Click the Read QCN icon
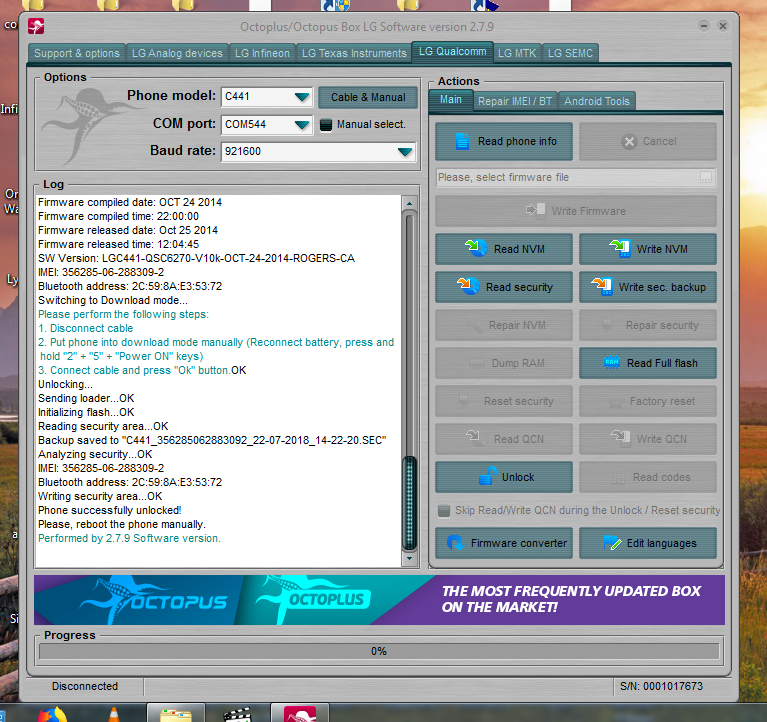 click(475, 438)
